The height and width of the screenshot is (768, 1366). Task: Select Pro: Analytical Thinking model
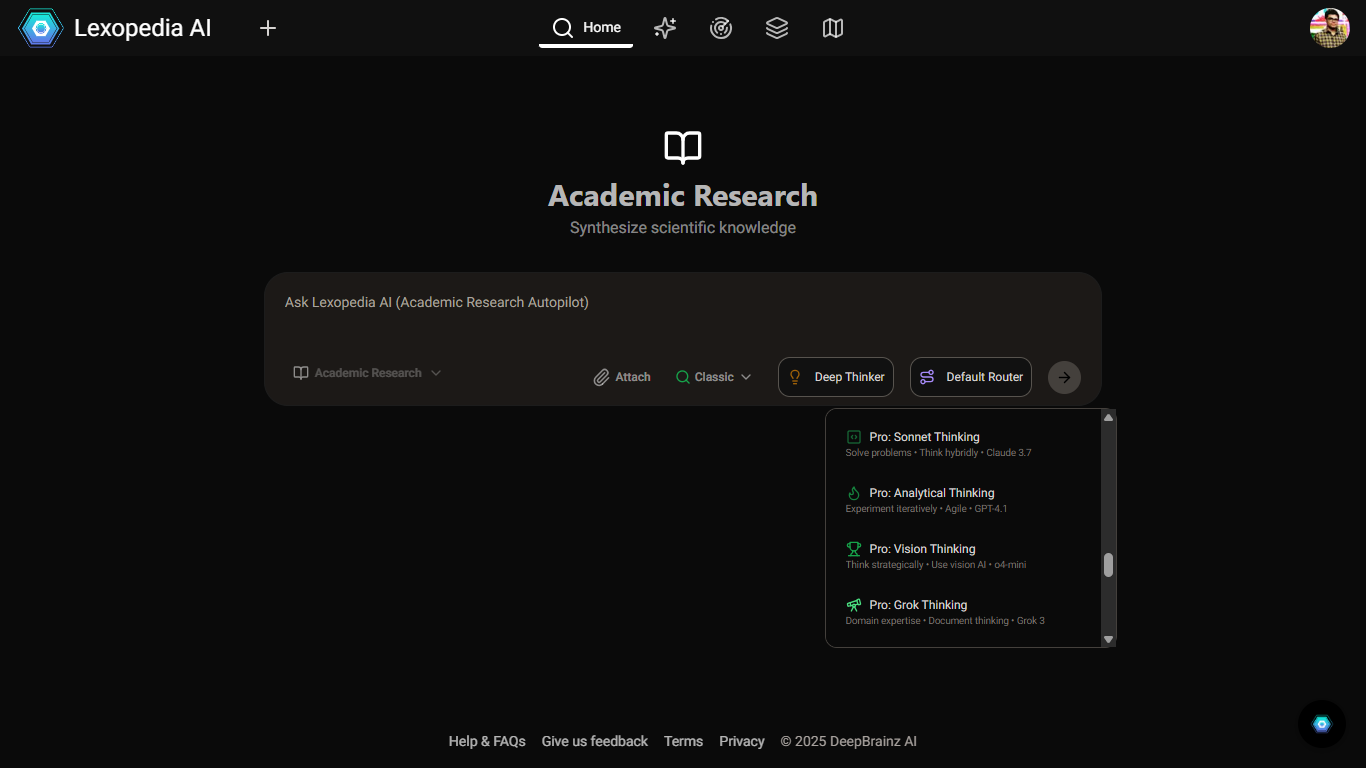(x=963, y=500)
